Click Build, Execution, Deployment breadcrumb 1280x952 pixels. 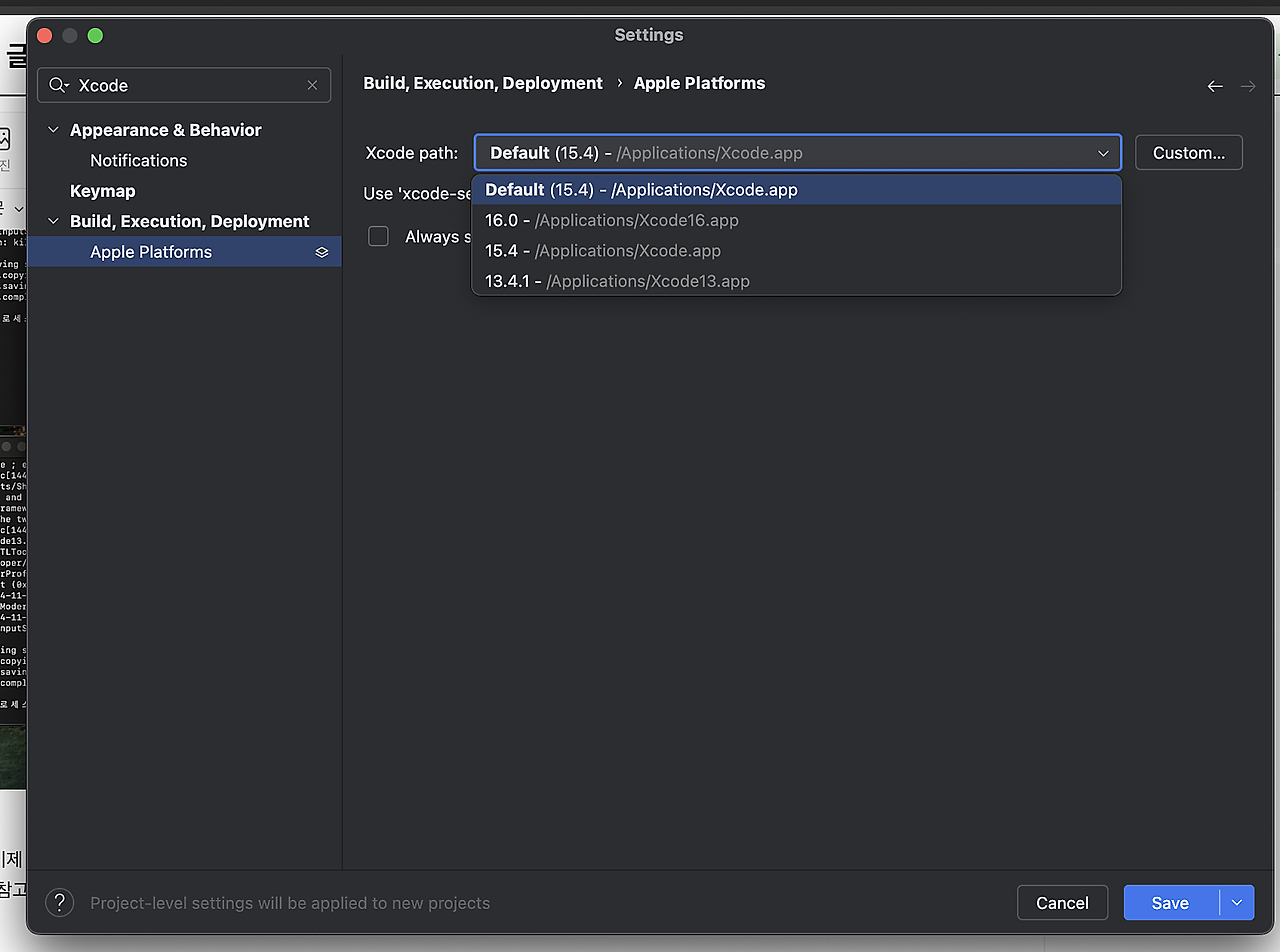pos(483,83)
